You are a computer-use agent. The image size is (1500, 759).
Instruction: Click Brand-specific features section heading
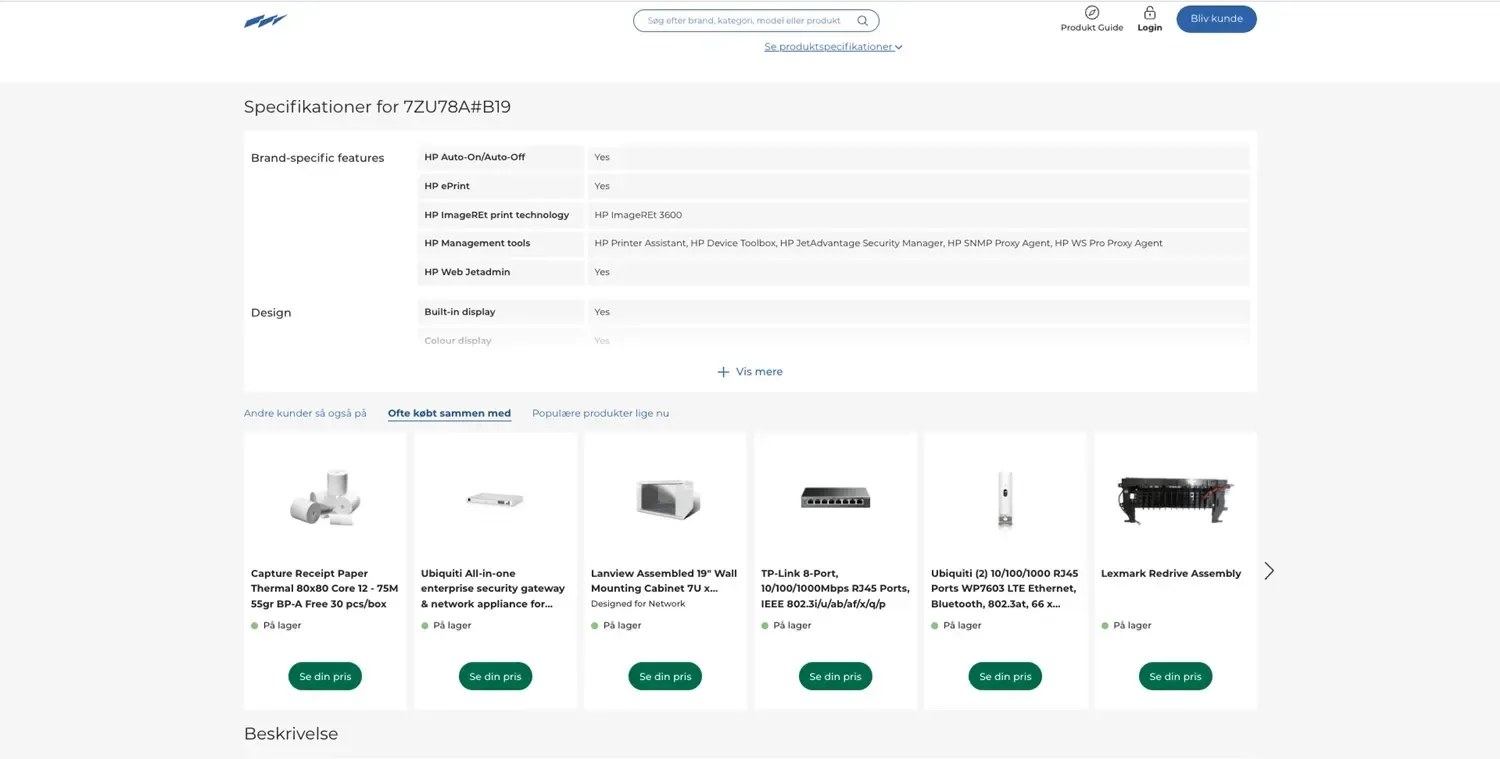pos(317,158)
